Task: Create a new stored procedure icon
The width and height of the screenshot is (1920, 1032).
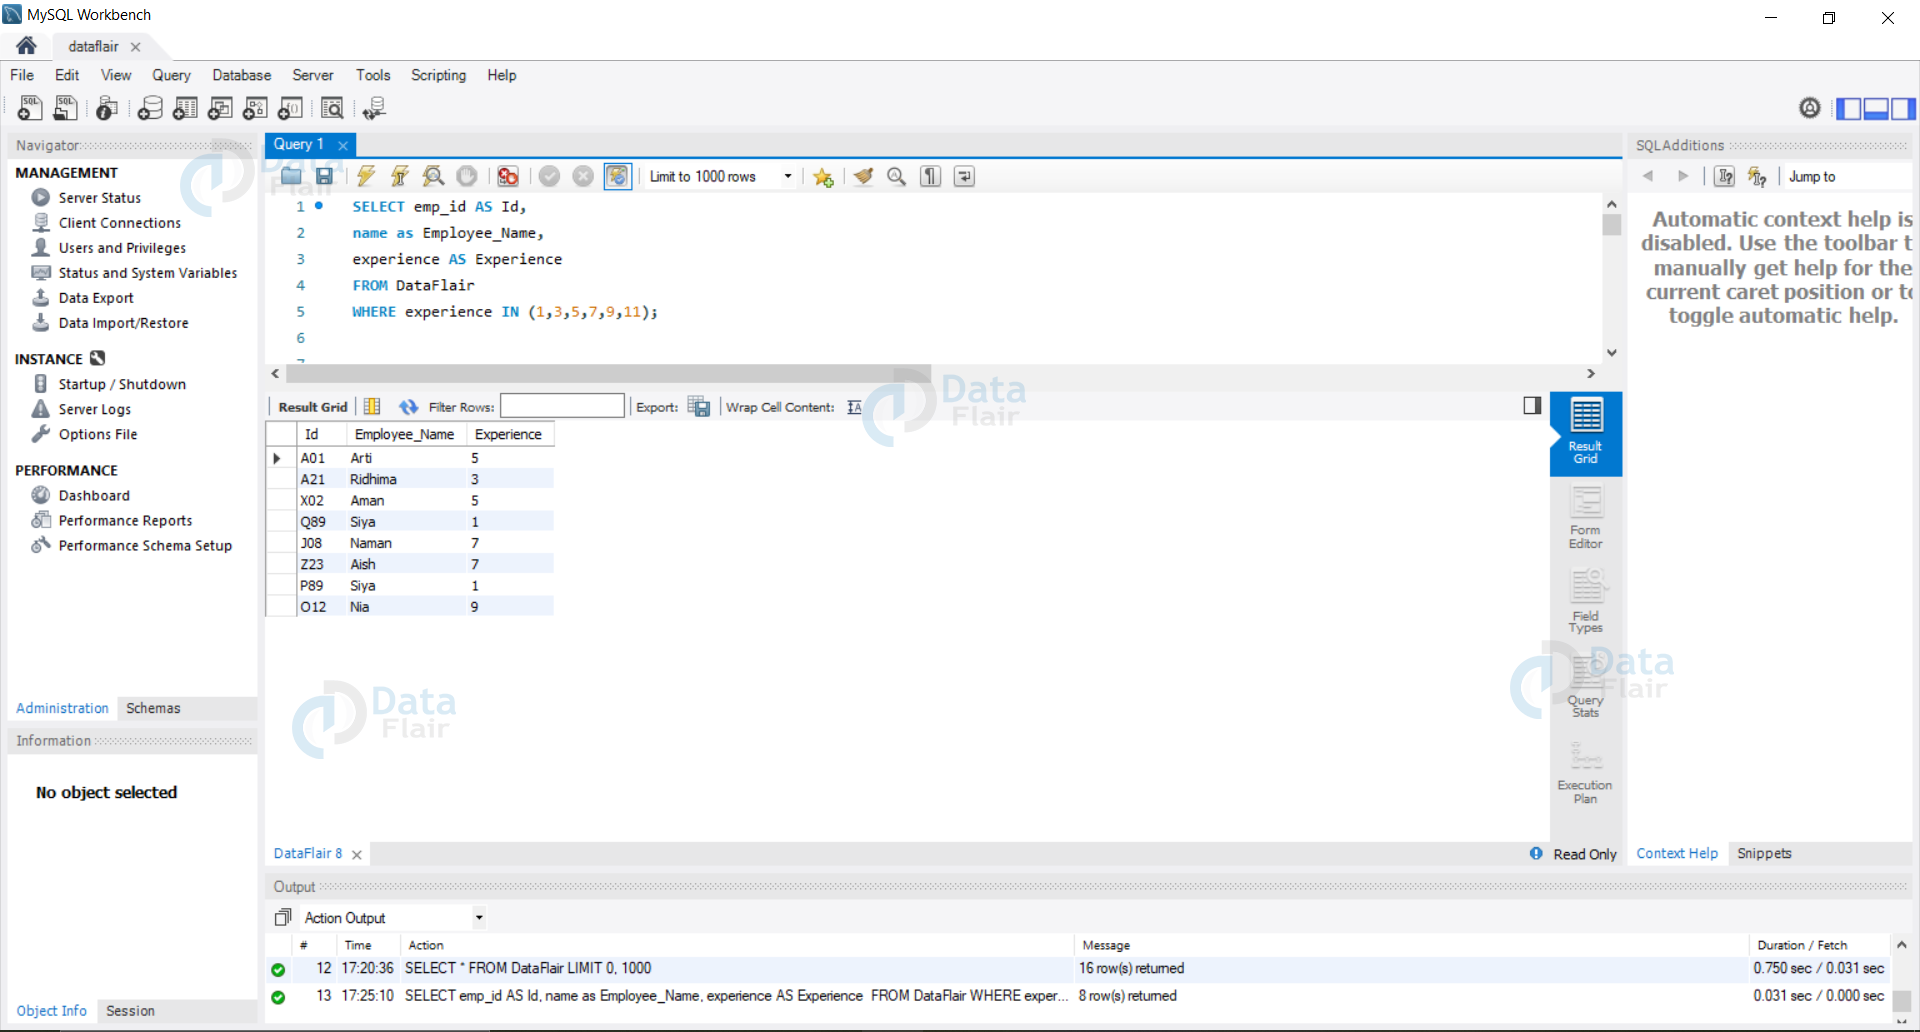Action: click(255, 108)
